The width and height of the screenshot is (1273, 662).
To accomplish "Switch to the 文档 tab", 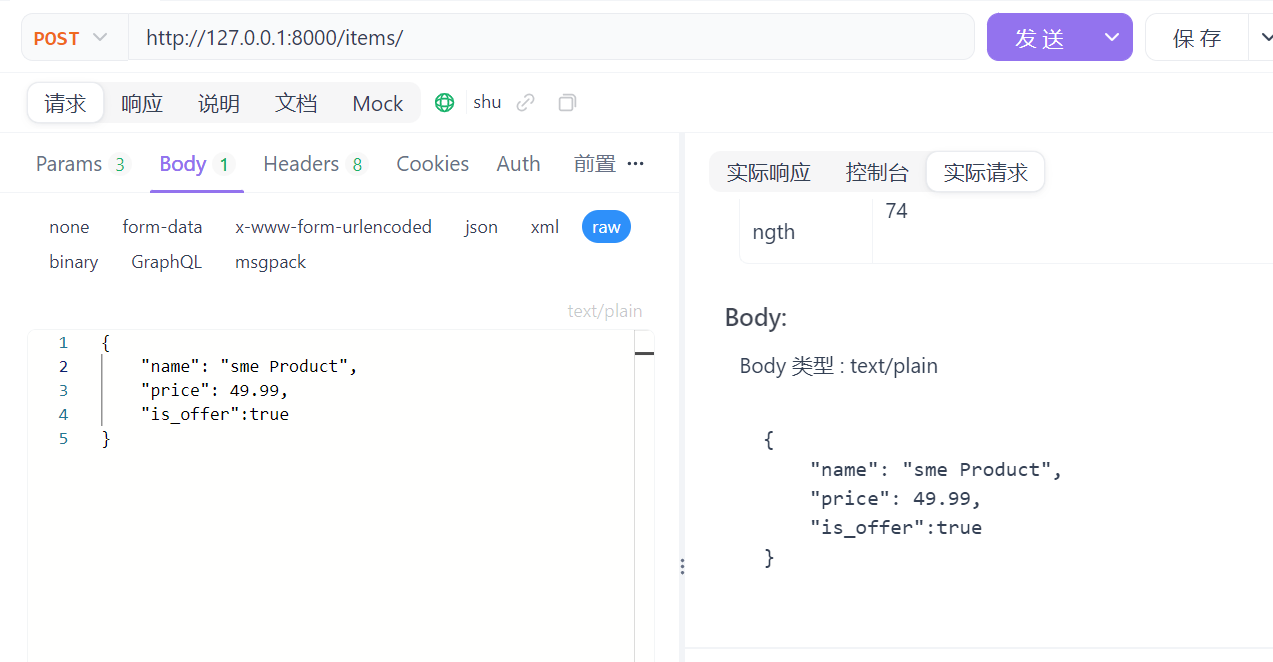I will pyautogui.click(x=296, y=103).
